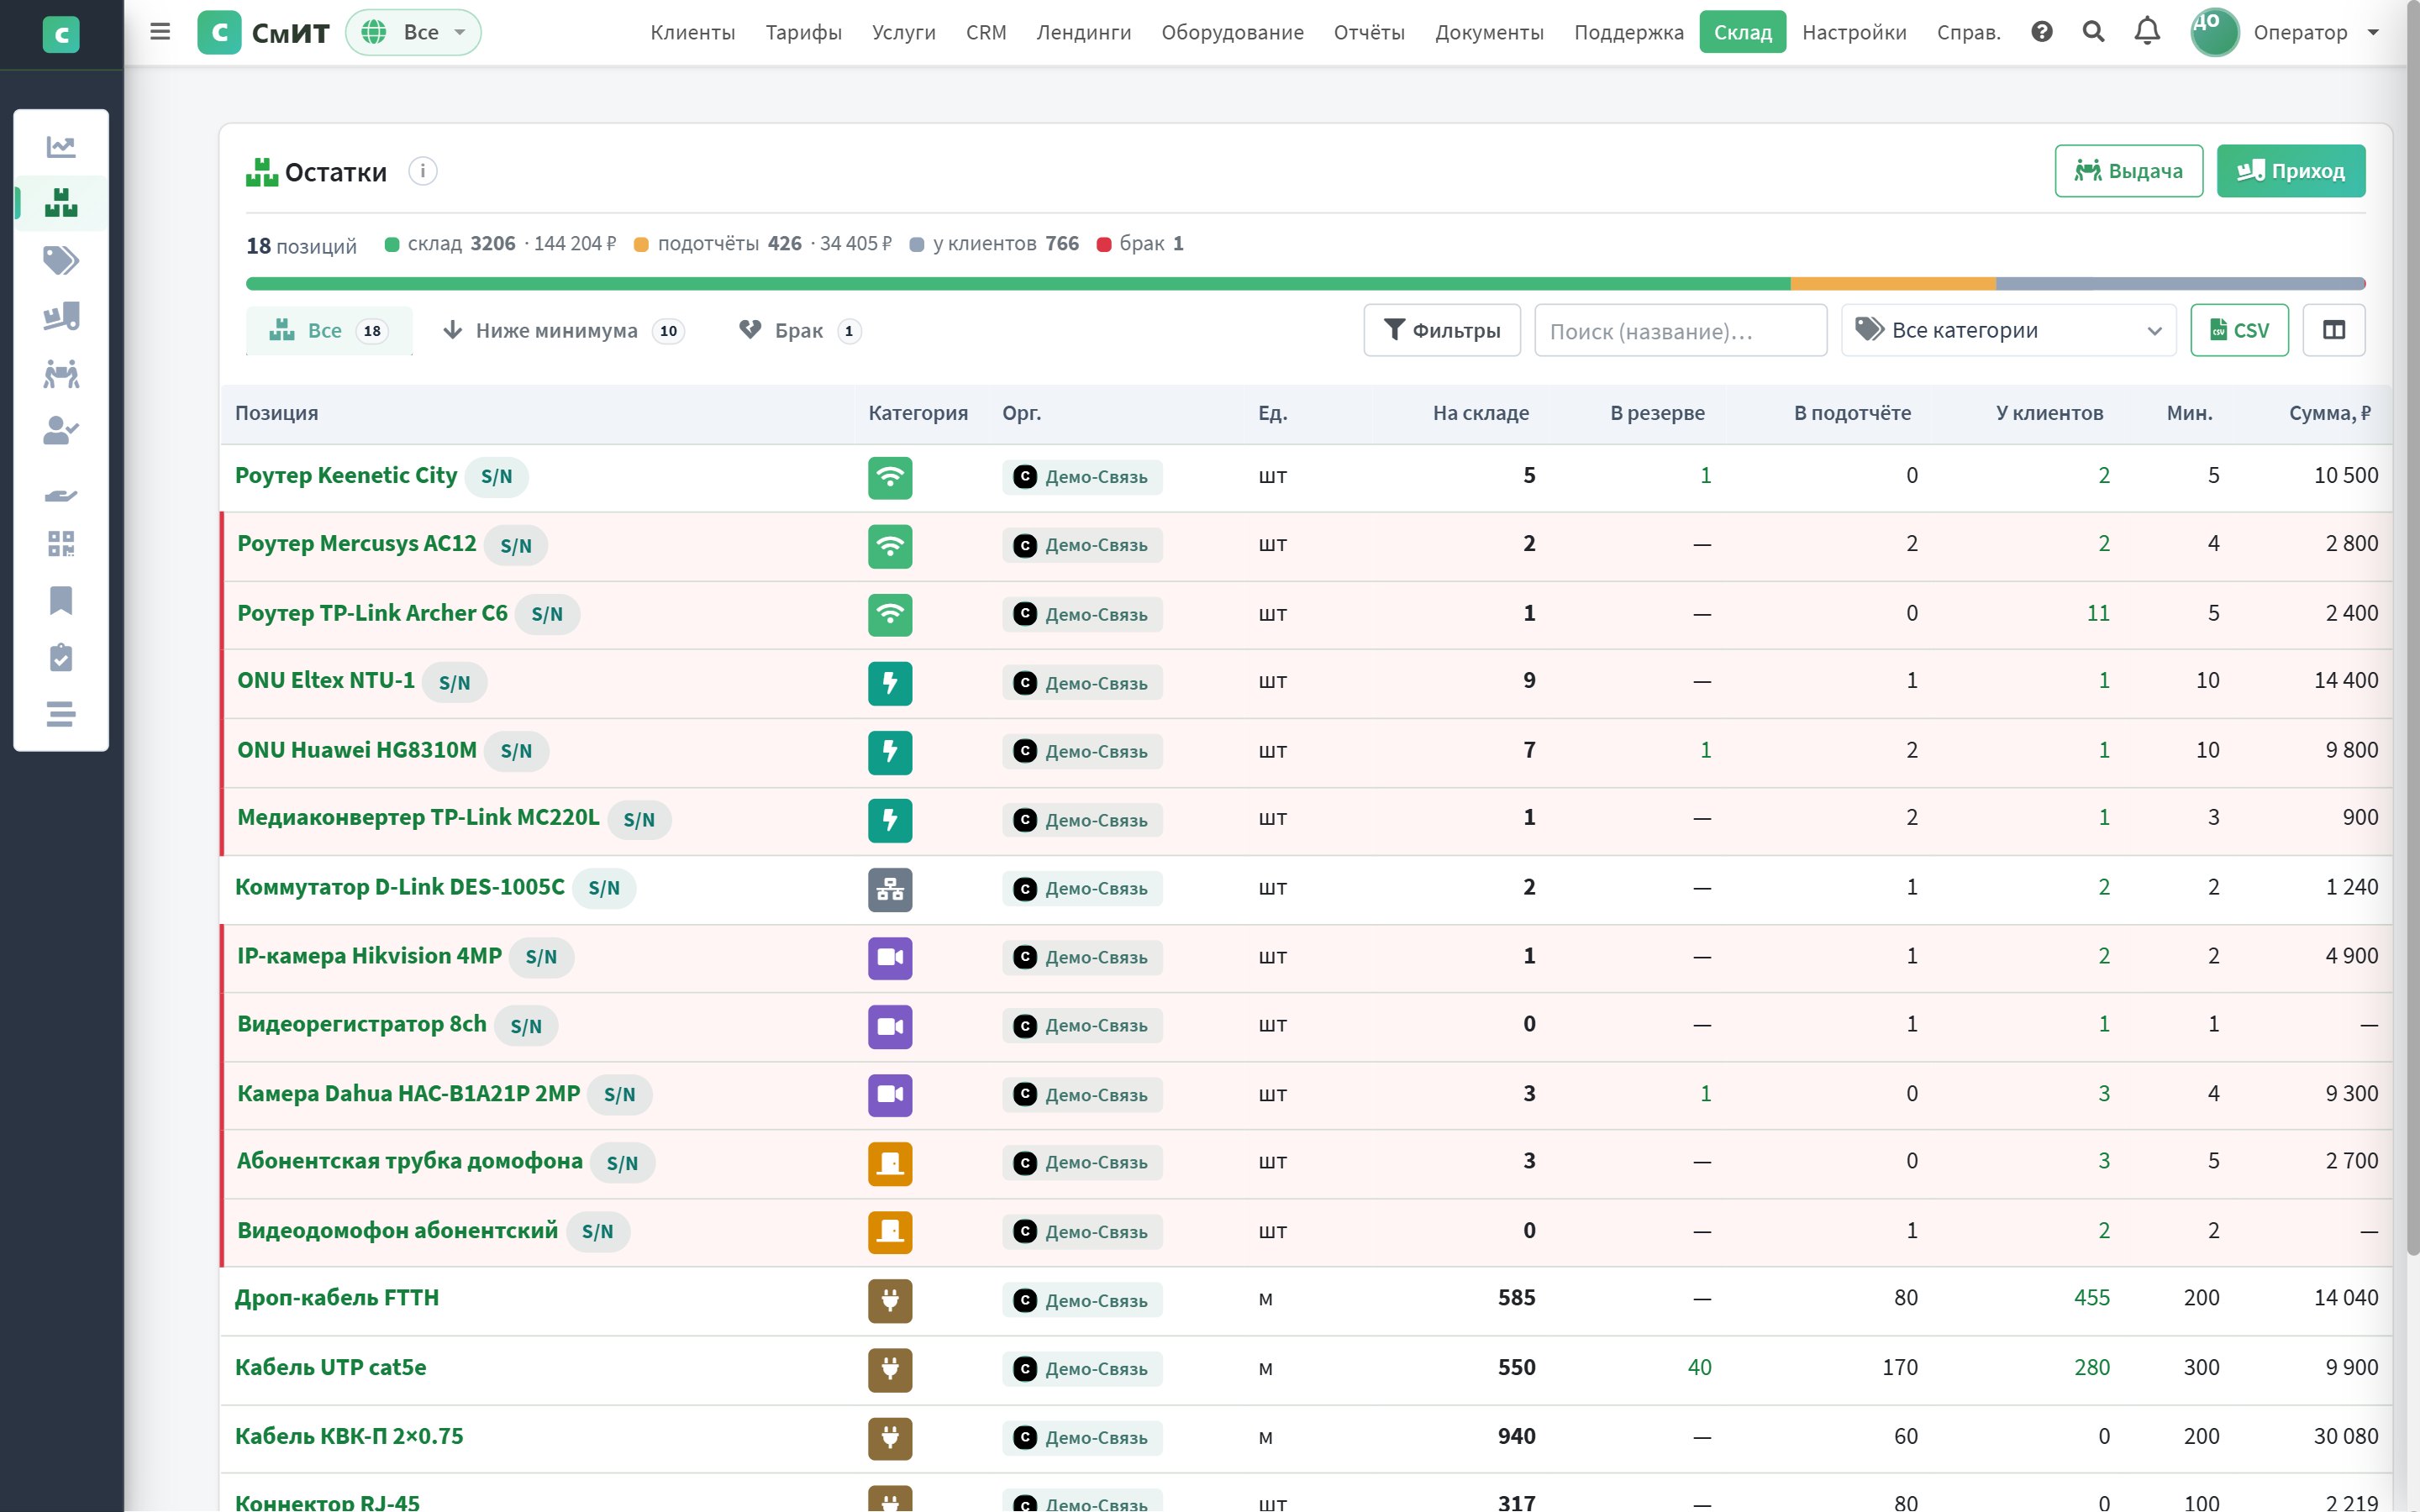Open Дроп-кабель FTTH position link
Image resolution: width=2420 pixels, height=1512 pixels.
[x=336, y=1298]
